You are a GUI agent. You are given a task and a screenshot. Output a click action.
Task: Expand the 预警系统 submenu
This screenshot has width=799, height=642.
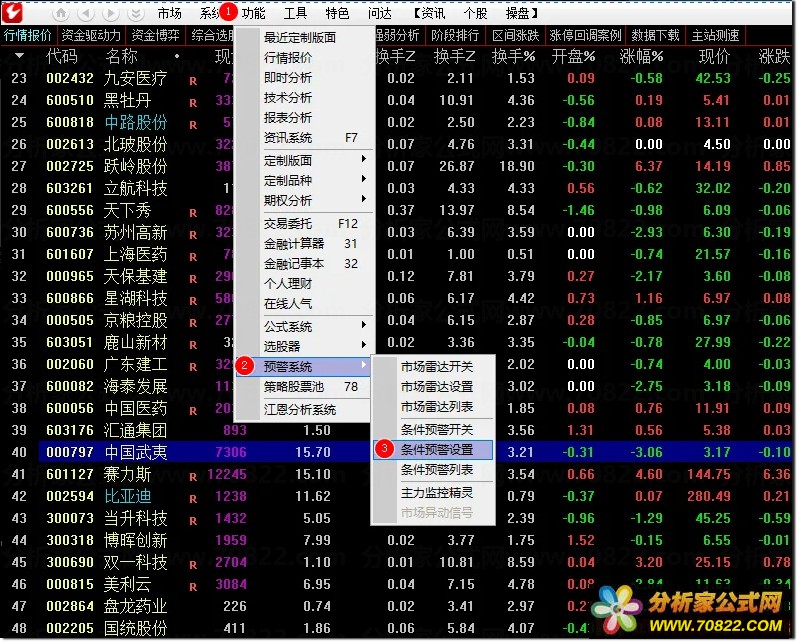[x=304, y=366]
